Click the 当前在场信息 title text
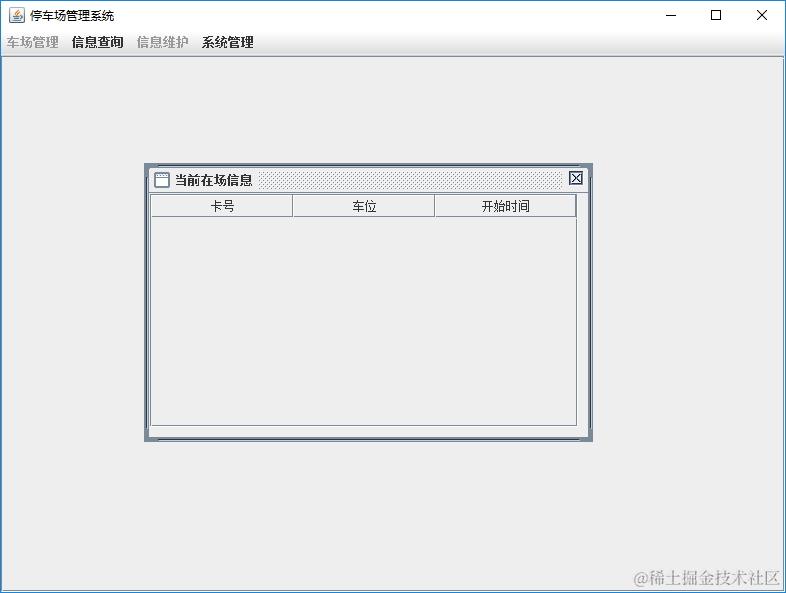 click(x=213, y=180)
